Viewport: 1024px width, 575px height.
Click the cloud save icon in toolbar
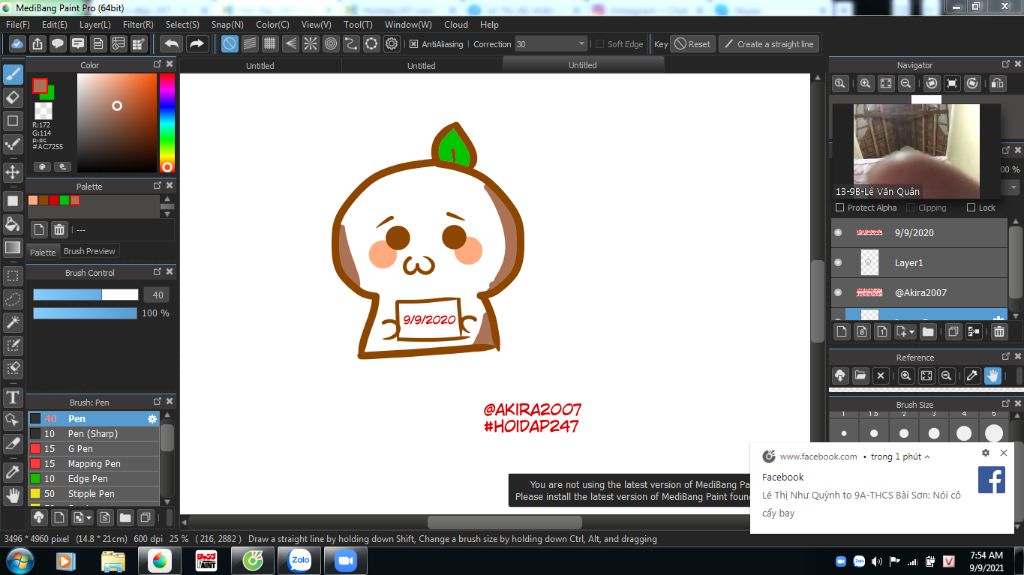17,44
